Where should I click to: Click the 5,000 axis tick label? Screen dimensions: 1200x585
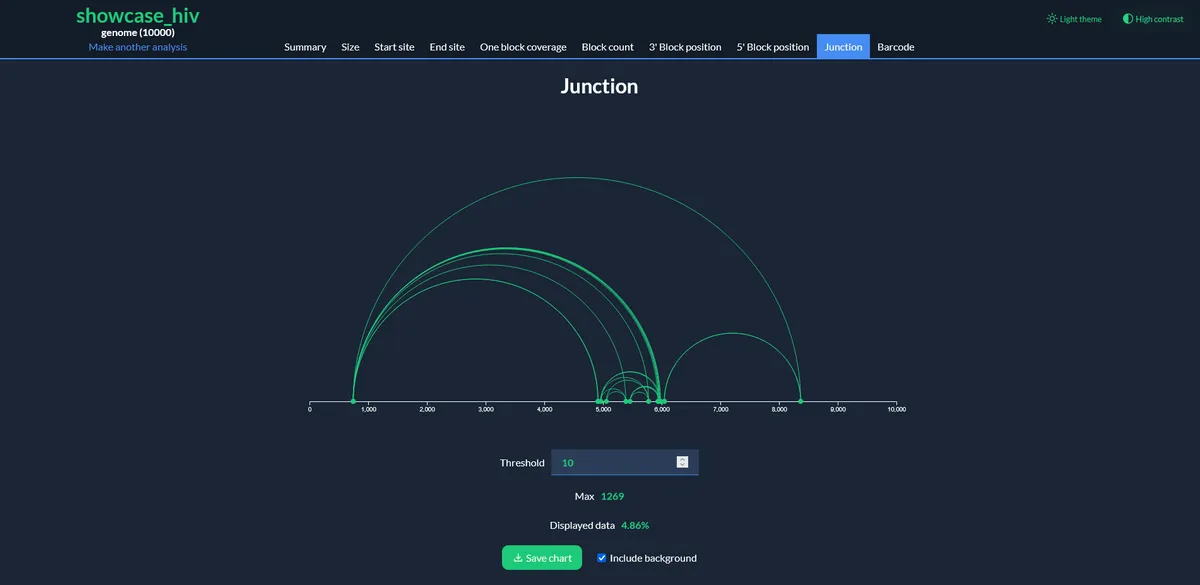point(603,409)
